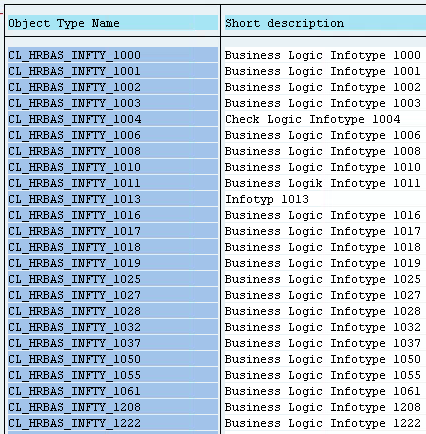Select row CL_HRBAS_INFTY_1002

(x=113, y=87)
